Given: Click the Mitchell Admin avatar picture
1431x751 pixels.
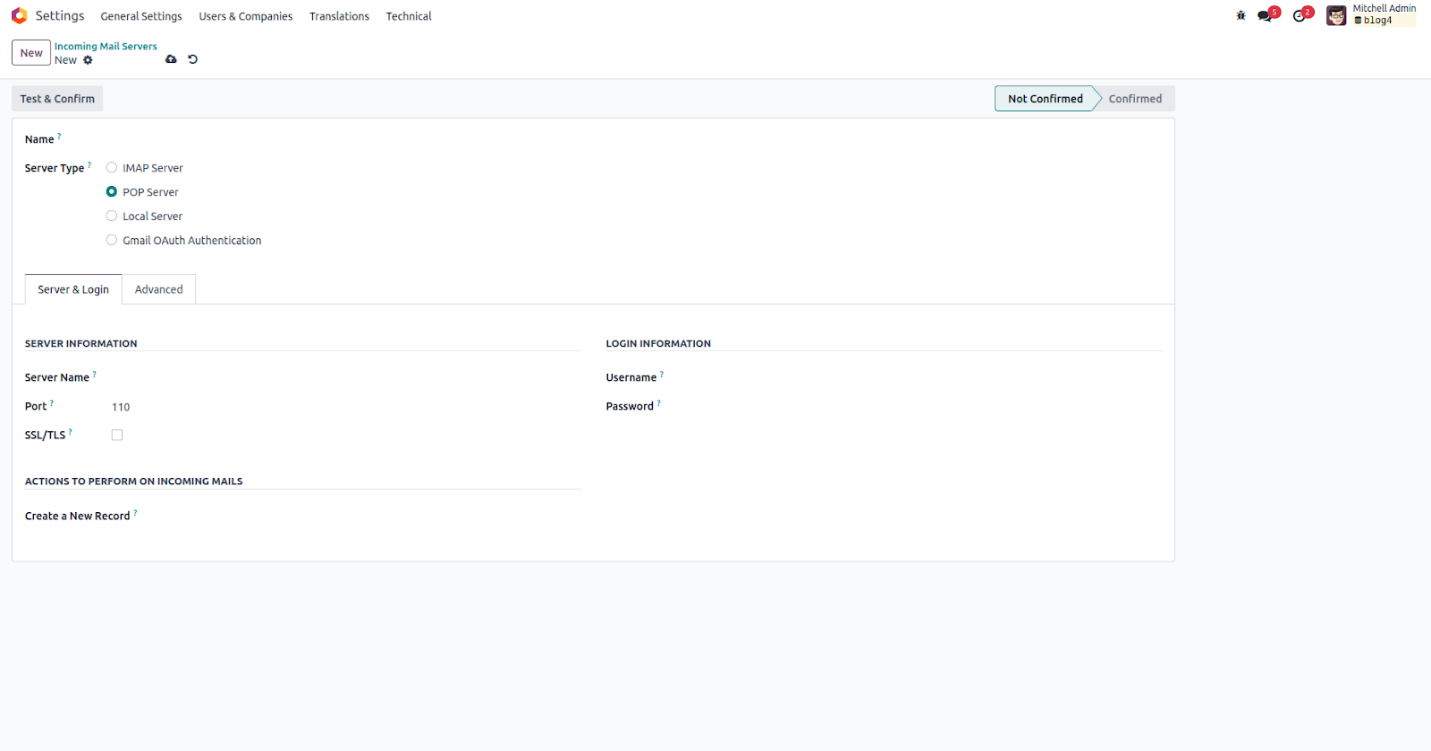Looking at the screenshot, I should [x=1336, y=16].
